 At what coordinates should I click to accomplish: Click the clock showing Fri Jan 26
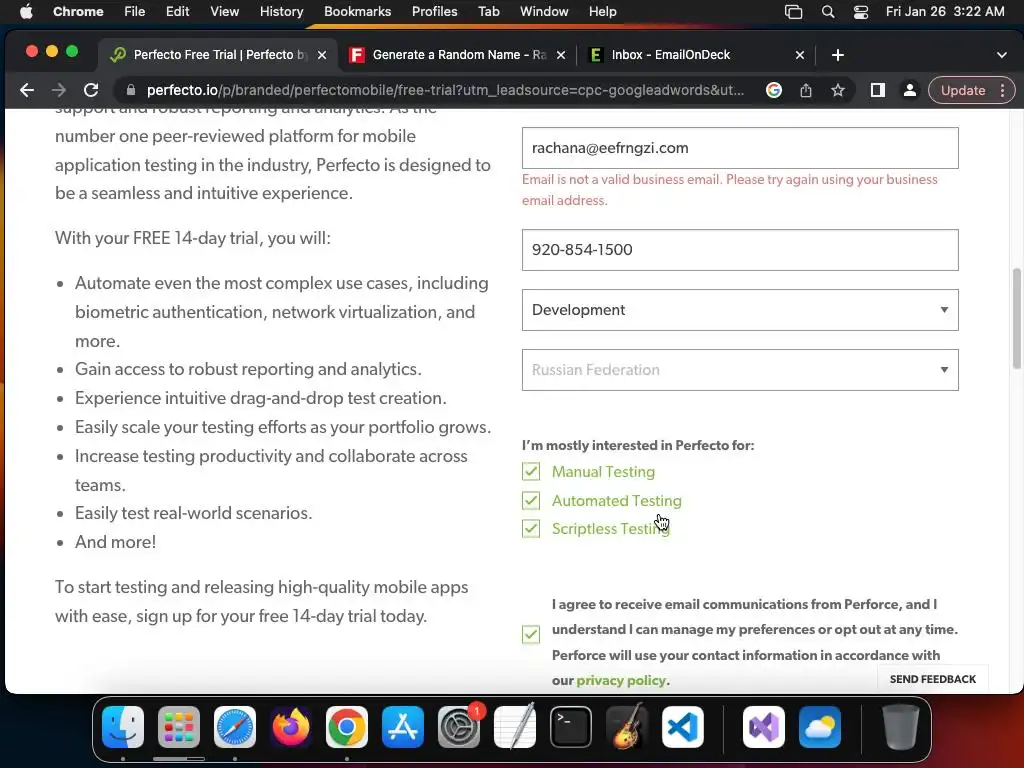click(944, 12)
